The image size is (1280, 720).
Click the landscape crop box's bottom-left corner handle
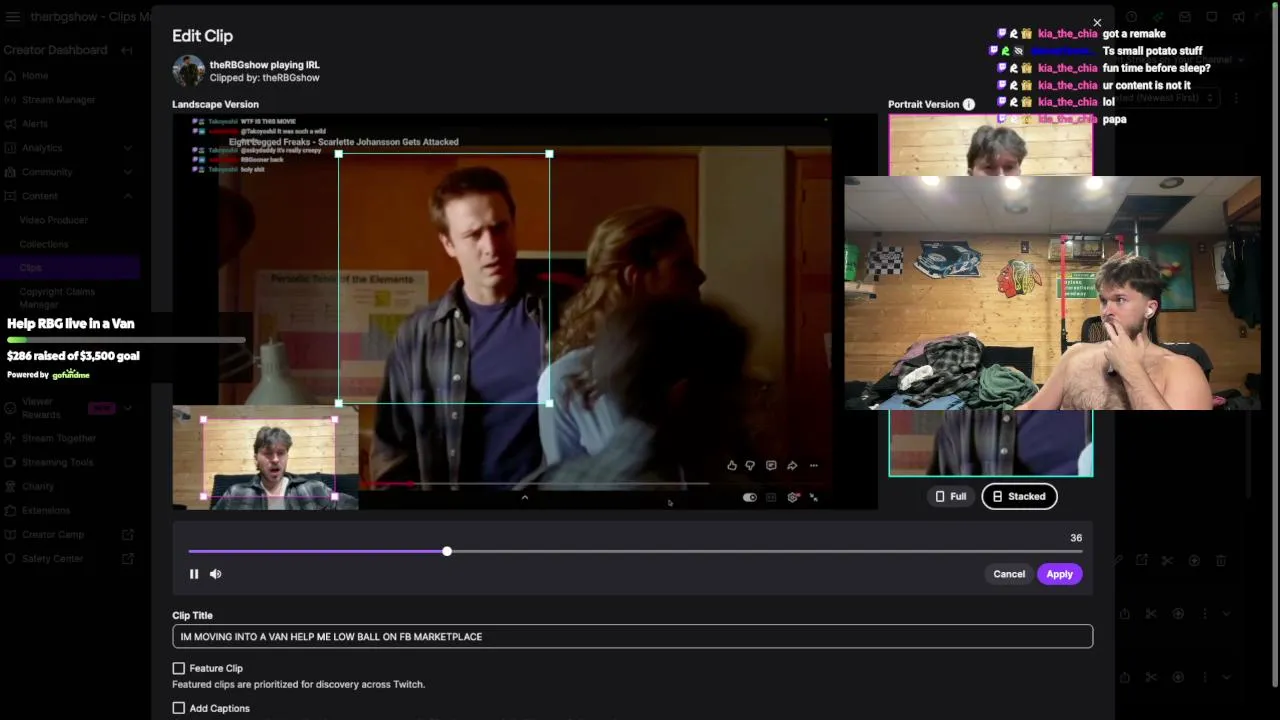tap(339, 404)
